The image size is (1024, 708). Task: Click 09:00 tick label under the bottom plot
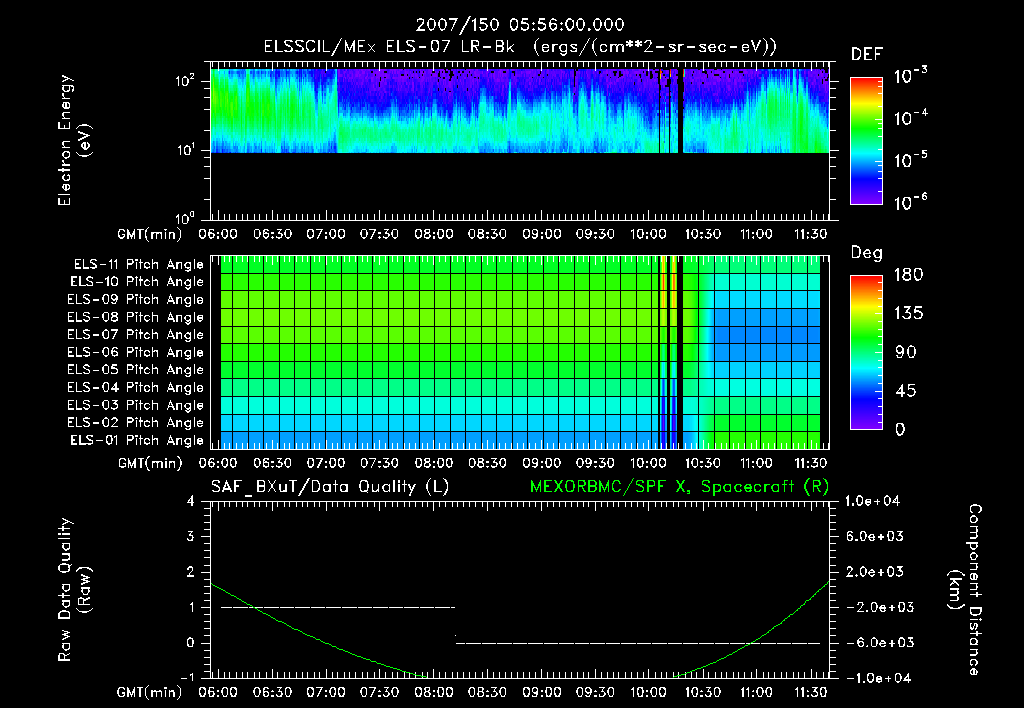(541, 692)
